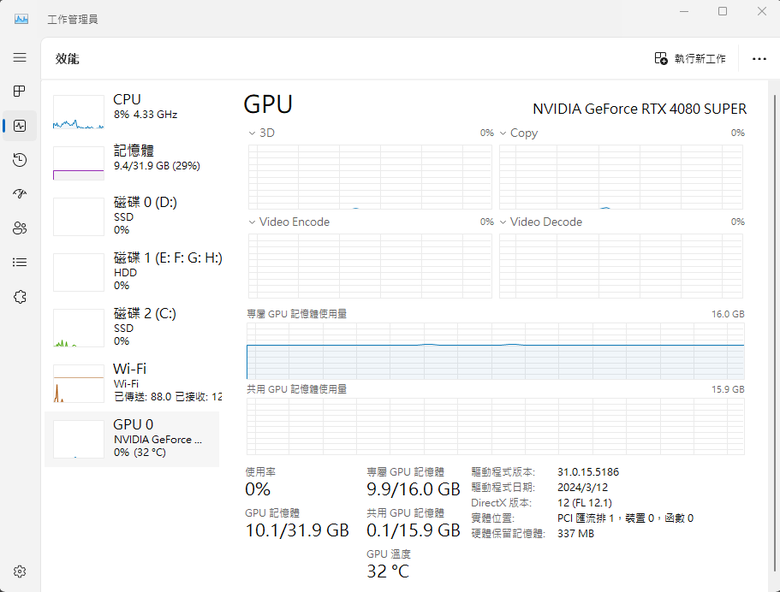Select GPU 0 in the performance list

[x=132, y=439]
